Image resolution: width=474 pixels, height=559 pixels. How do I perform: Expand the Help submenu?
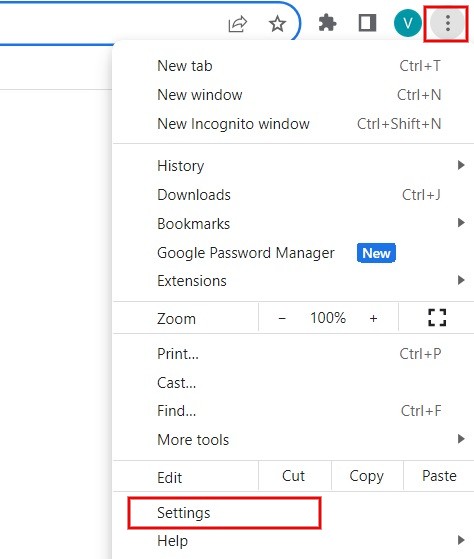point(294,541)
